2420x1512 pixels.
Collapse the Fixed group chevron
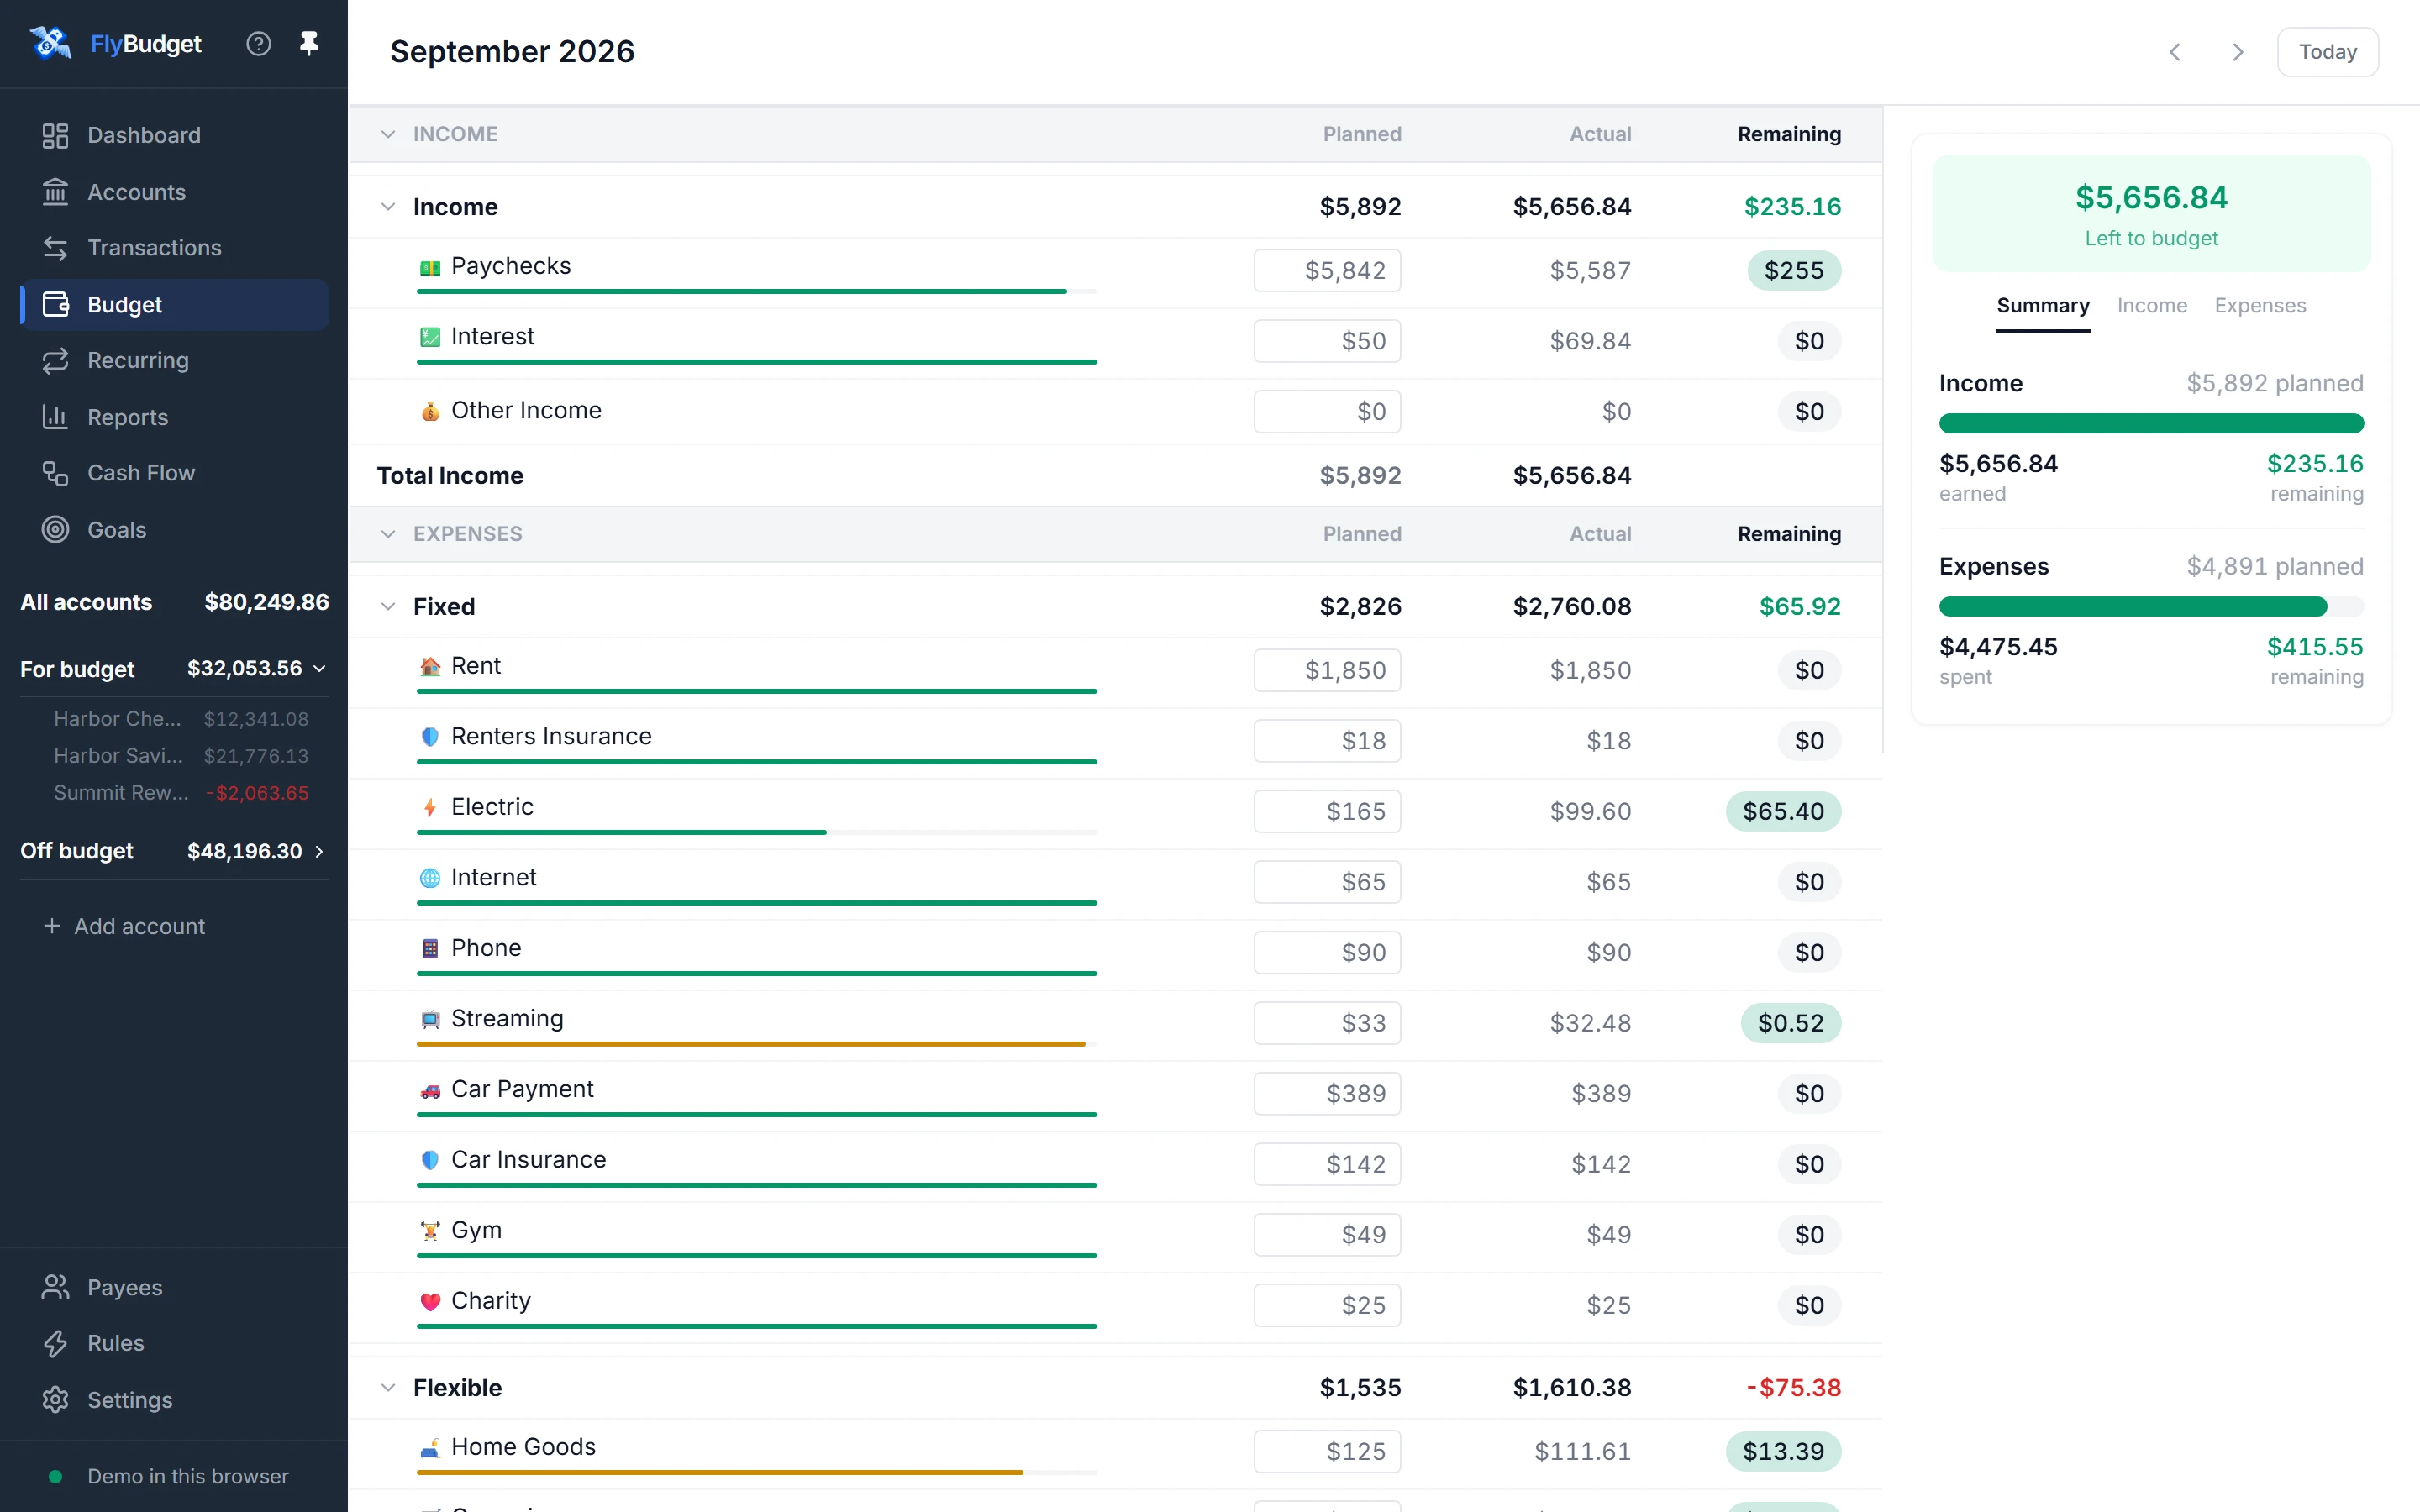tap(388, 607)
